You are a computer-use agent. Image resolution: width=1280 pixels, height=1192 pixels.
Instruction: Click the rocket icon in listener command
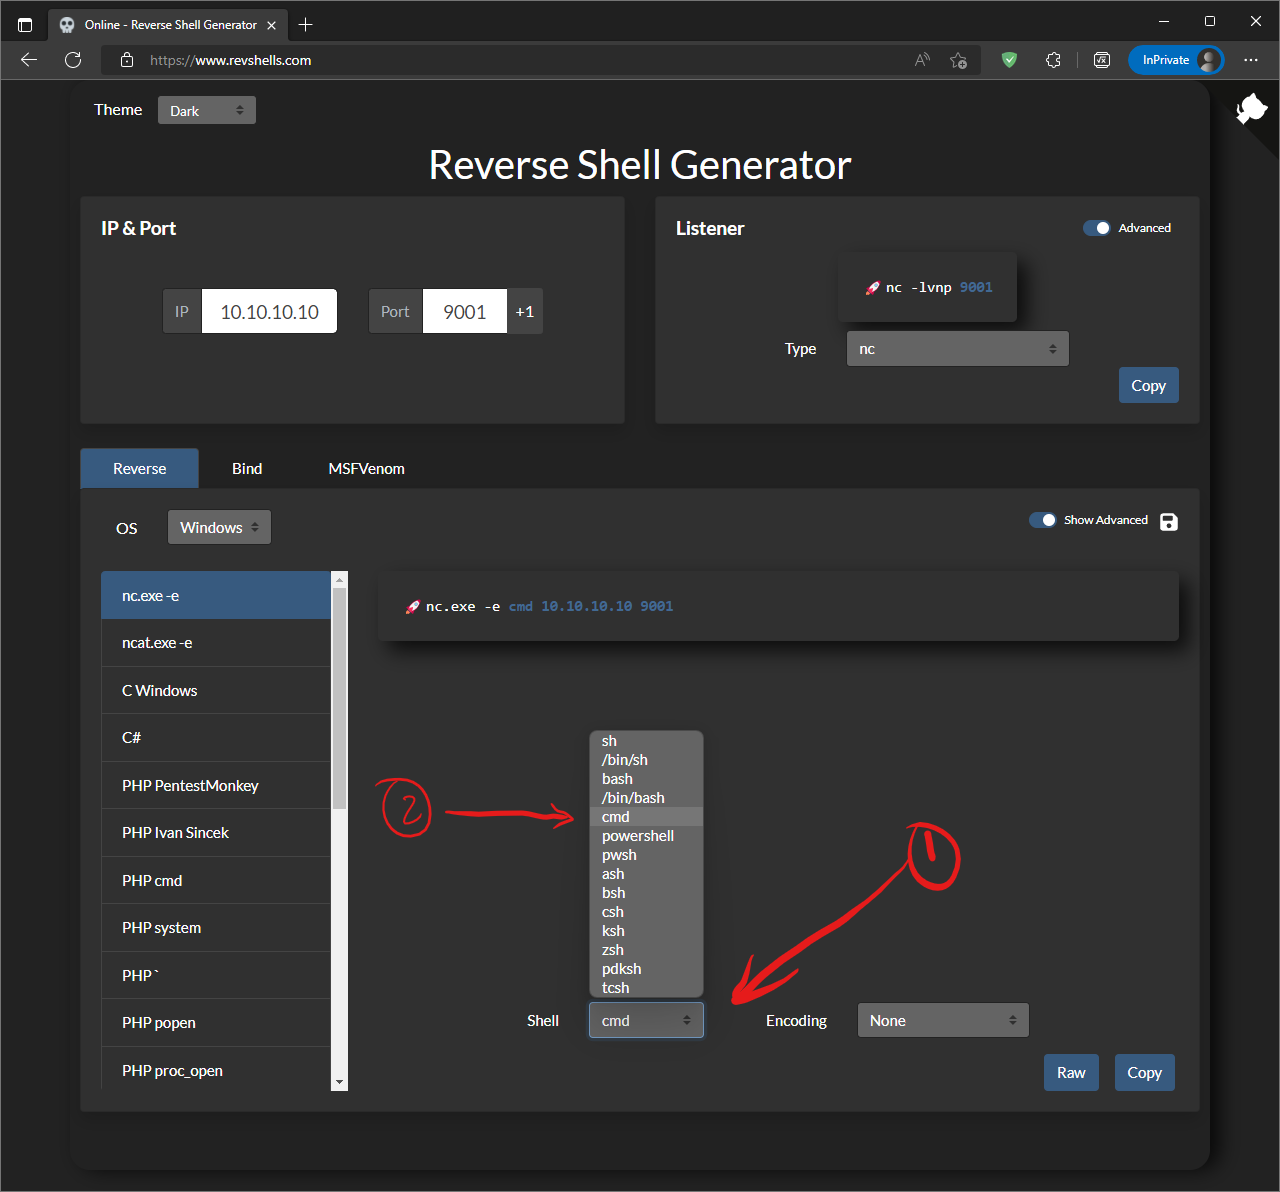pos(872,288)
